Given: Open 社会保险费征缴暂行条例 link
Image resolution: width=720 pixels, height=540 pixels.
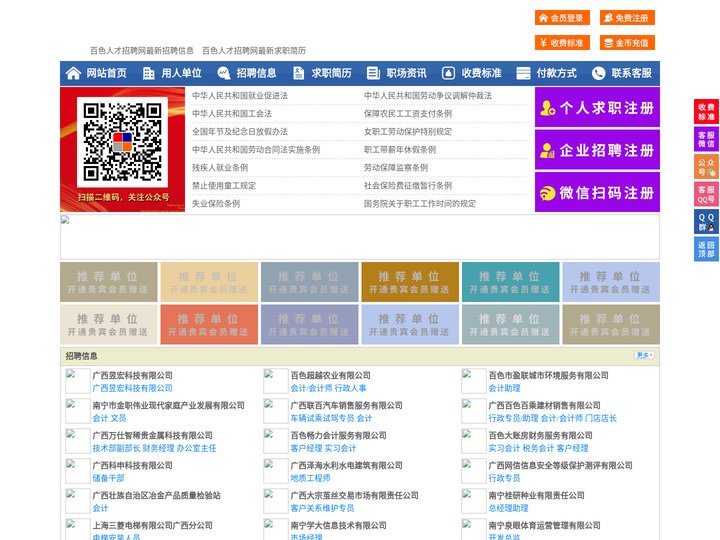Looking at the screenshot, I should point(408,186).
